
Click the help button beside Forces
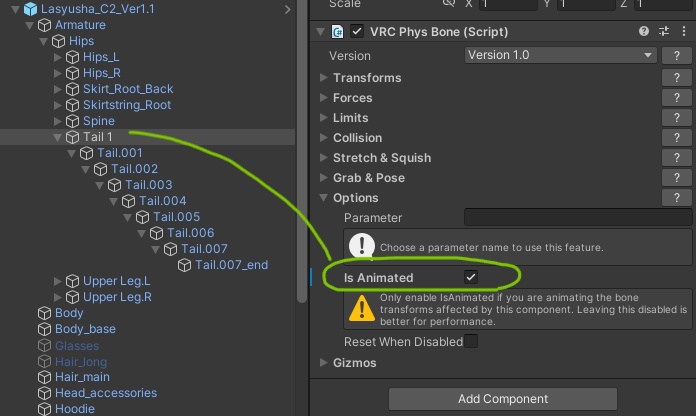point(677,98)
